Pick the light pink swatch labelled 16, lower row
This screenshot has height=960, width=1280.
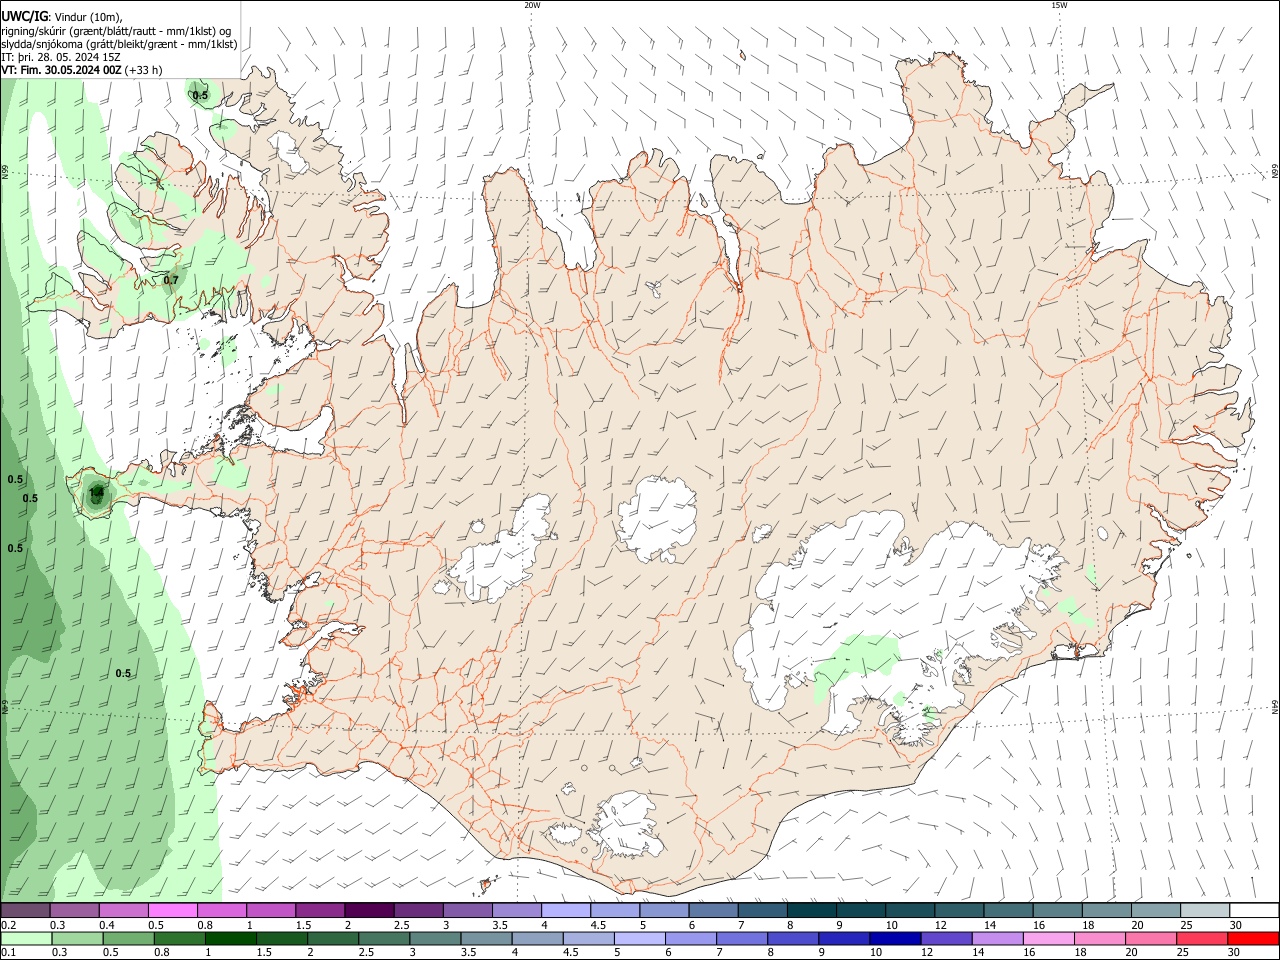(1048, 939)
